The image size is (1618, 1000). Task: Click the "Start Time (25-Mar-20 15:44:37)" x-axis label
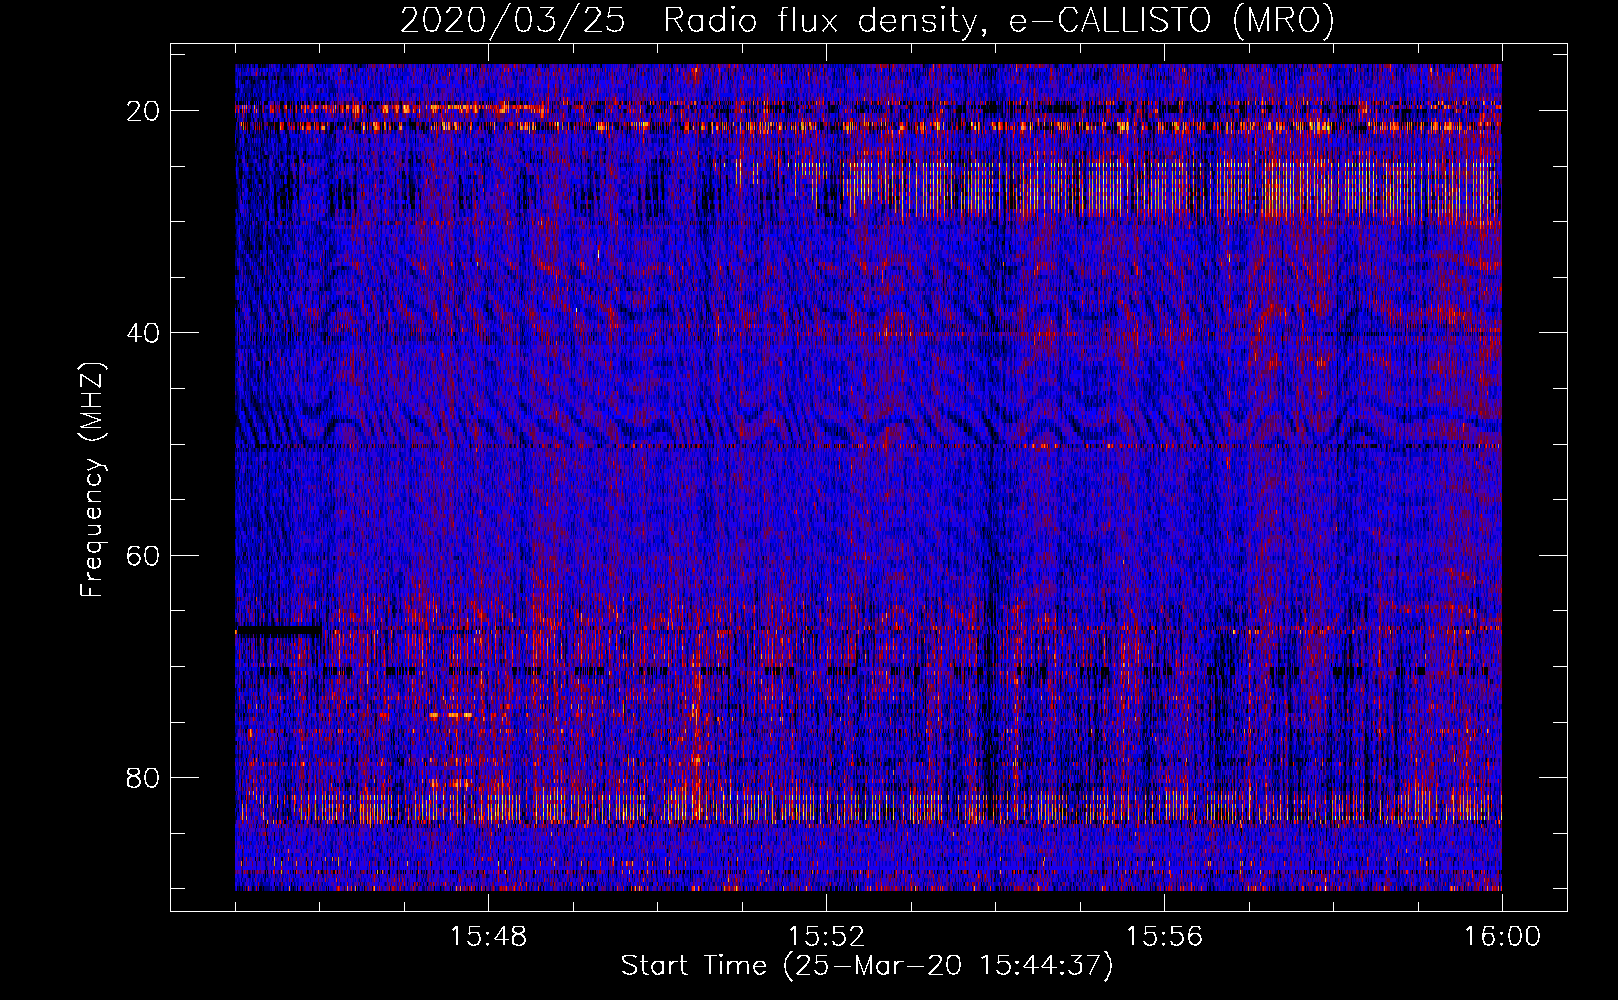[x=867, y=966]
